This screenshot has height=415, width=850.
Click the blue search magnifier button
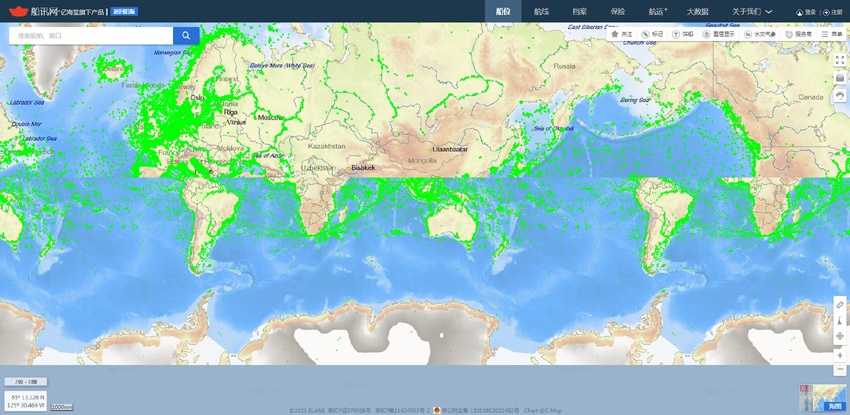pyautogui.click(x=186, y=35)
